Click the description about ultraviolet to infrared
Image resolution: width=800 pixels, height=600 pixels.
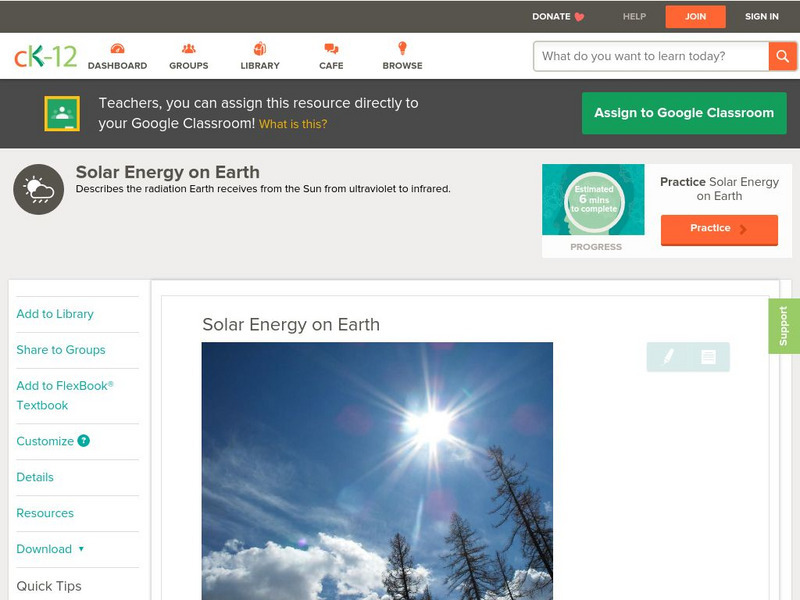click(x=263, y=189)
